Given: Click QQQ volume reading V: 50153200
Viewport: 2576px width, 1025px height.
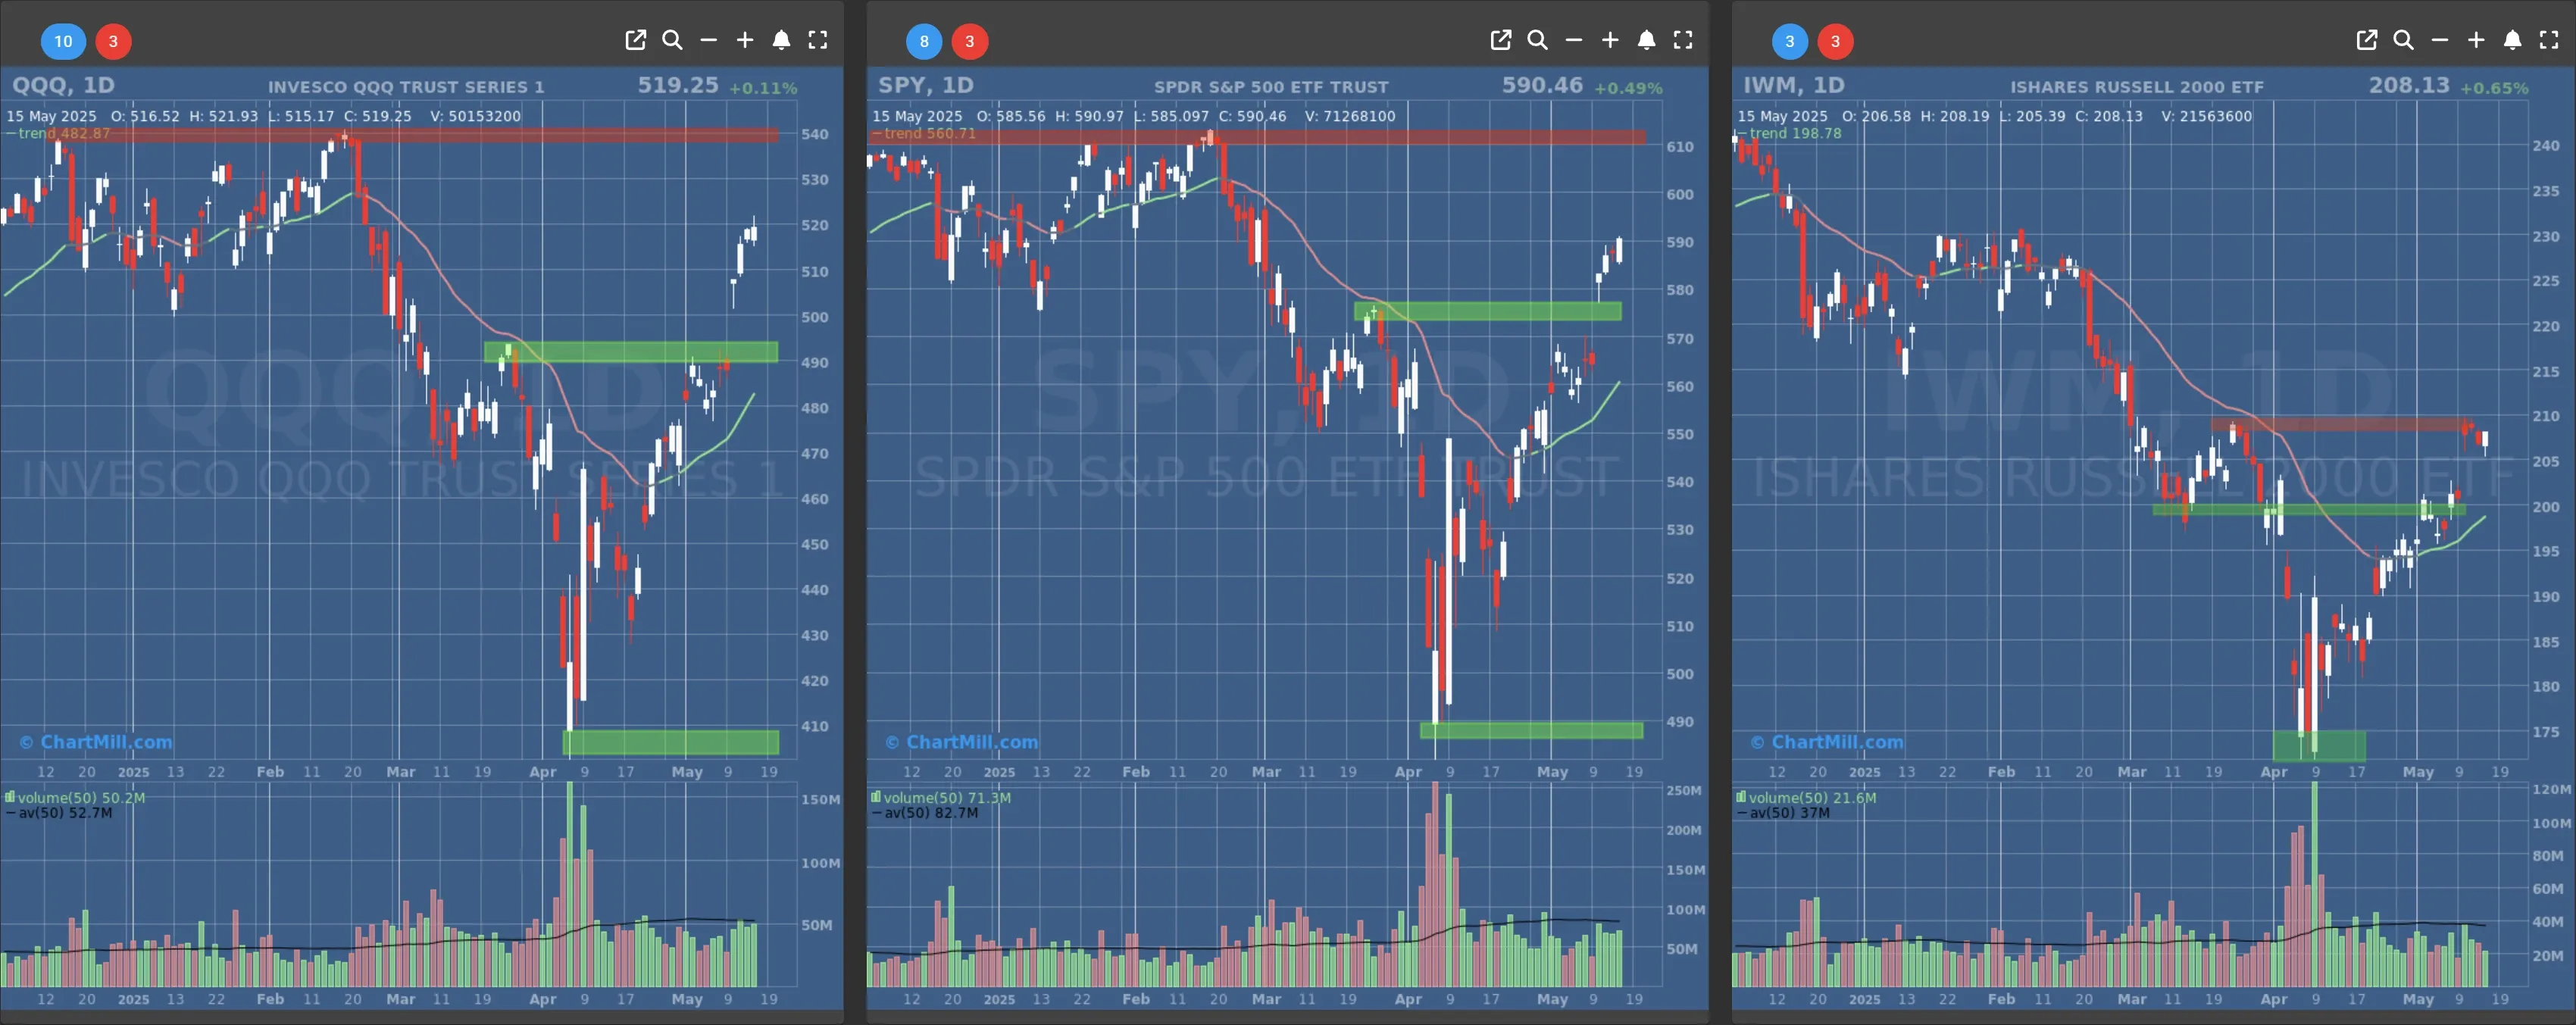Looking at the screenshot, I should pyautogui.click(x=475, y=116).
